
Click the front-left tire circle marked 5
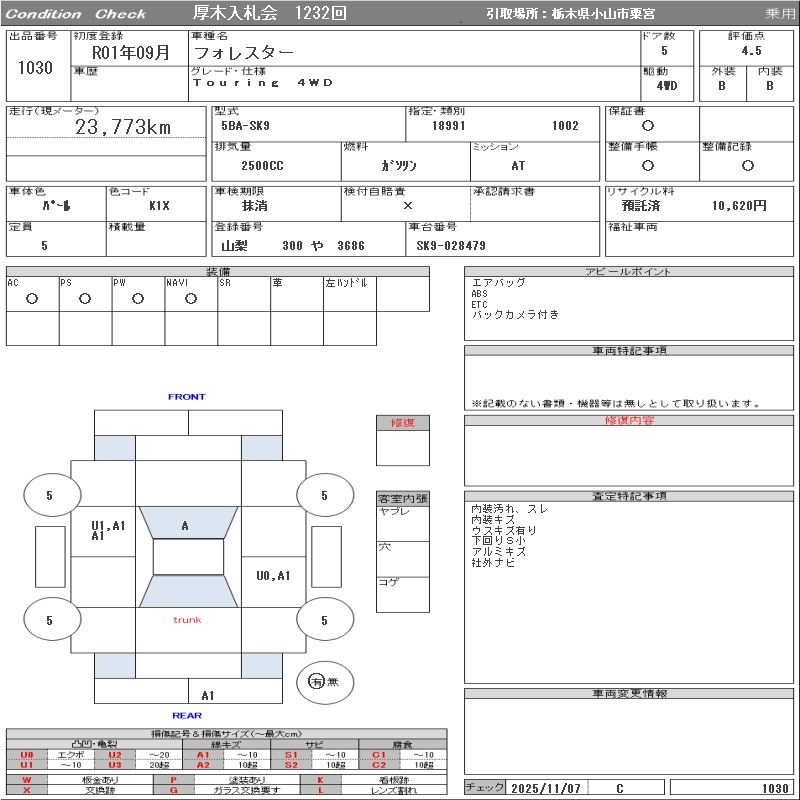50,495
